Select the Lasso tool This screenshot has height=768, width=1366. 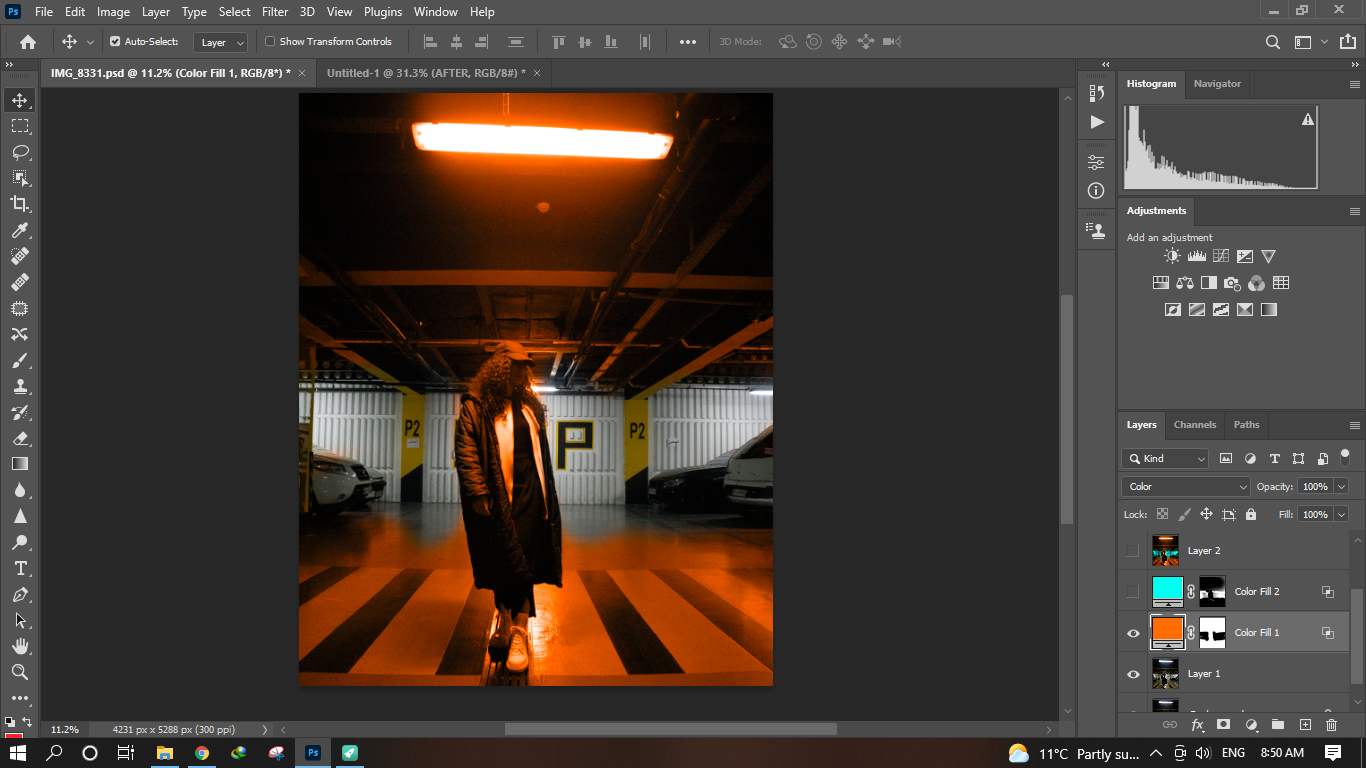coord(20,152)
